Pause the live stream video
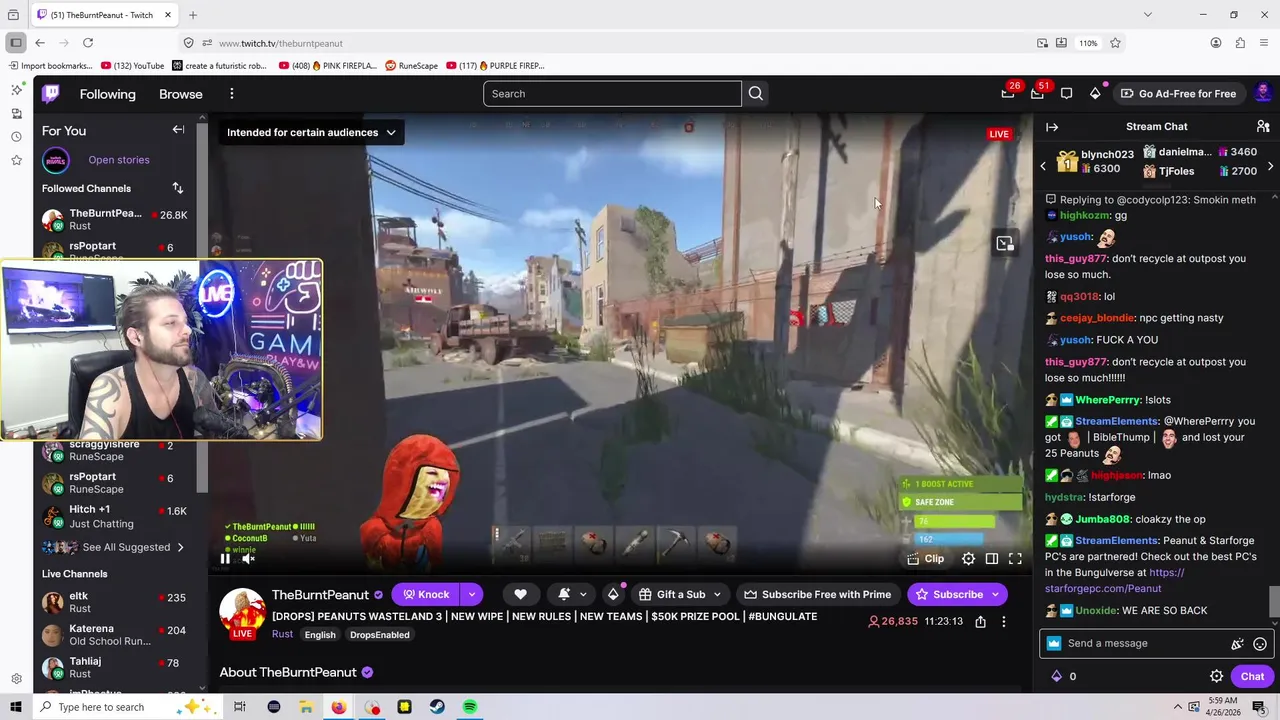 tap(225, 559)
